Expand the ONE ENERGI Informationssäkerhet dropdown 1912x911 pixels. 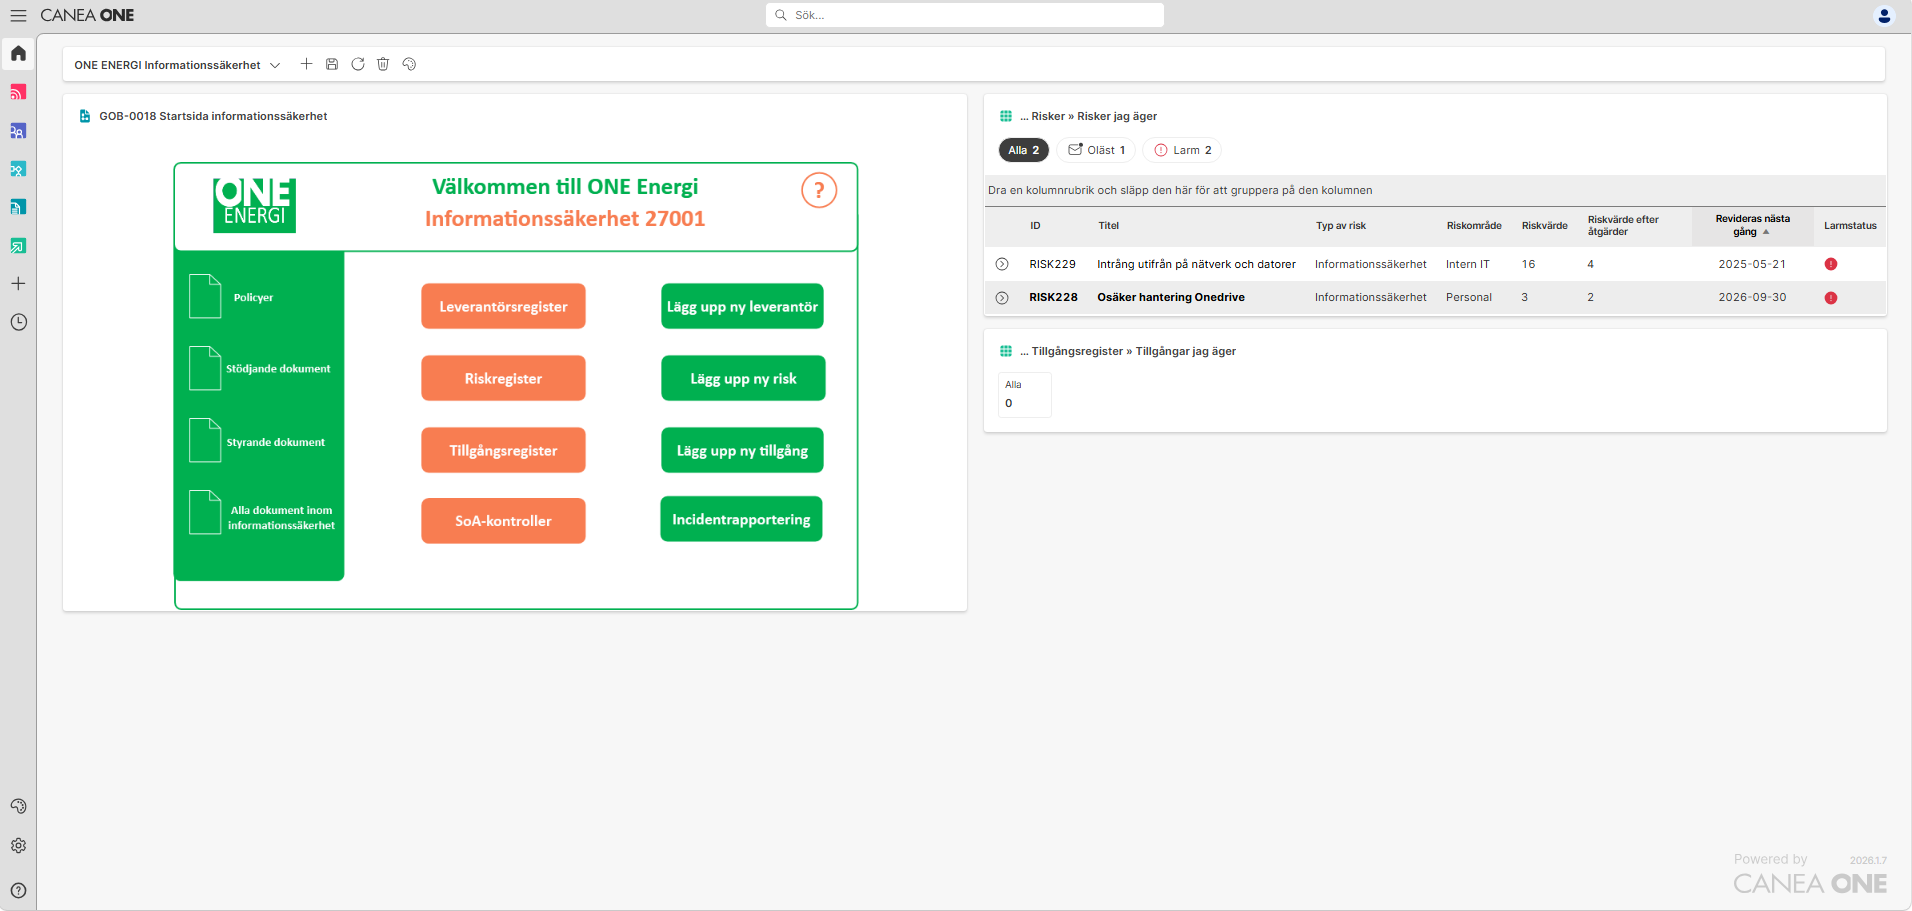pyautogui.click(x=177, y=65)
